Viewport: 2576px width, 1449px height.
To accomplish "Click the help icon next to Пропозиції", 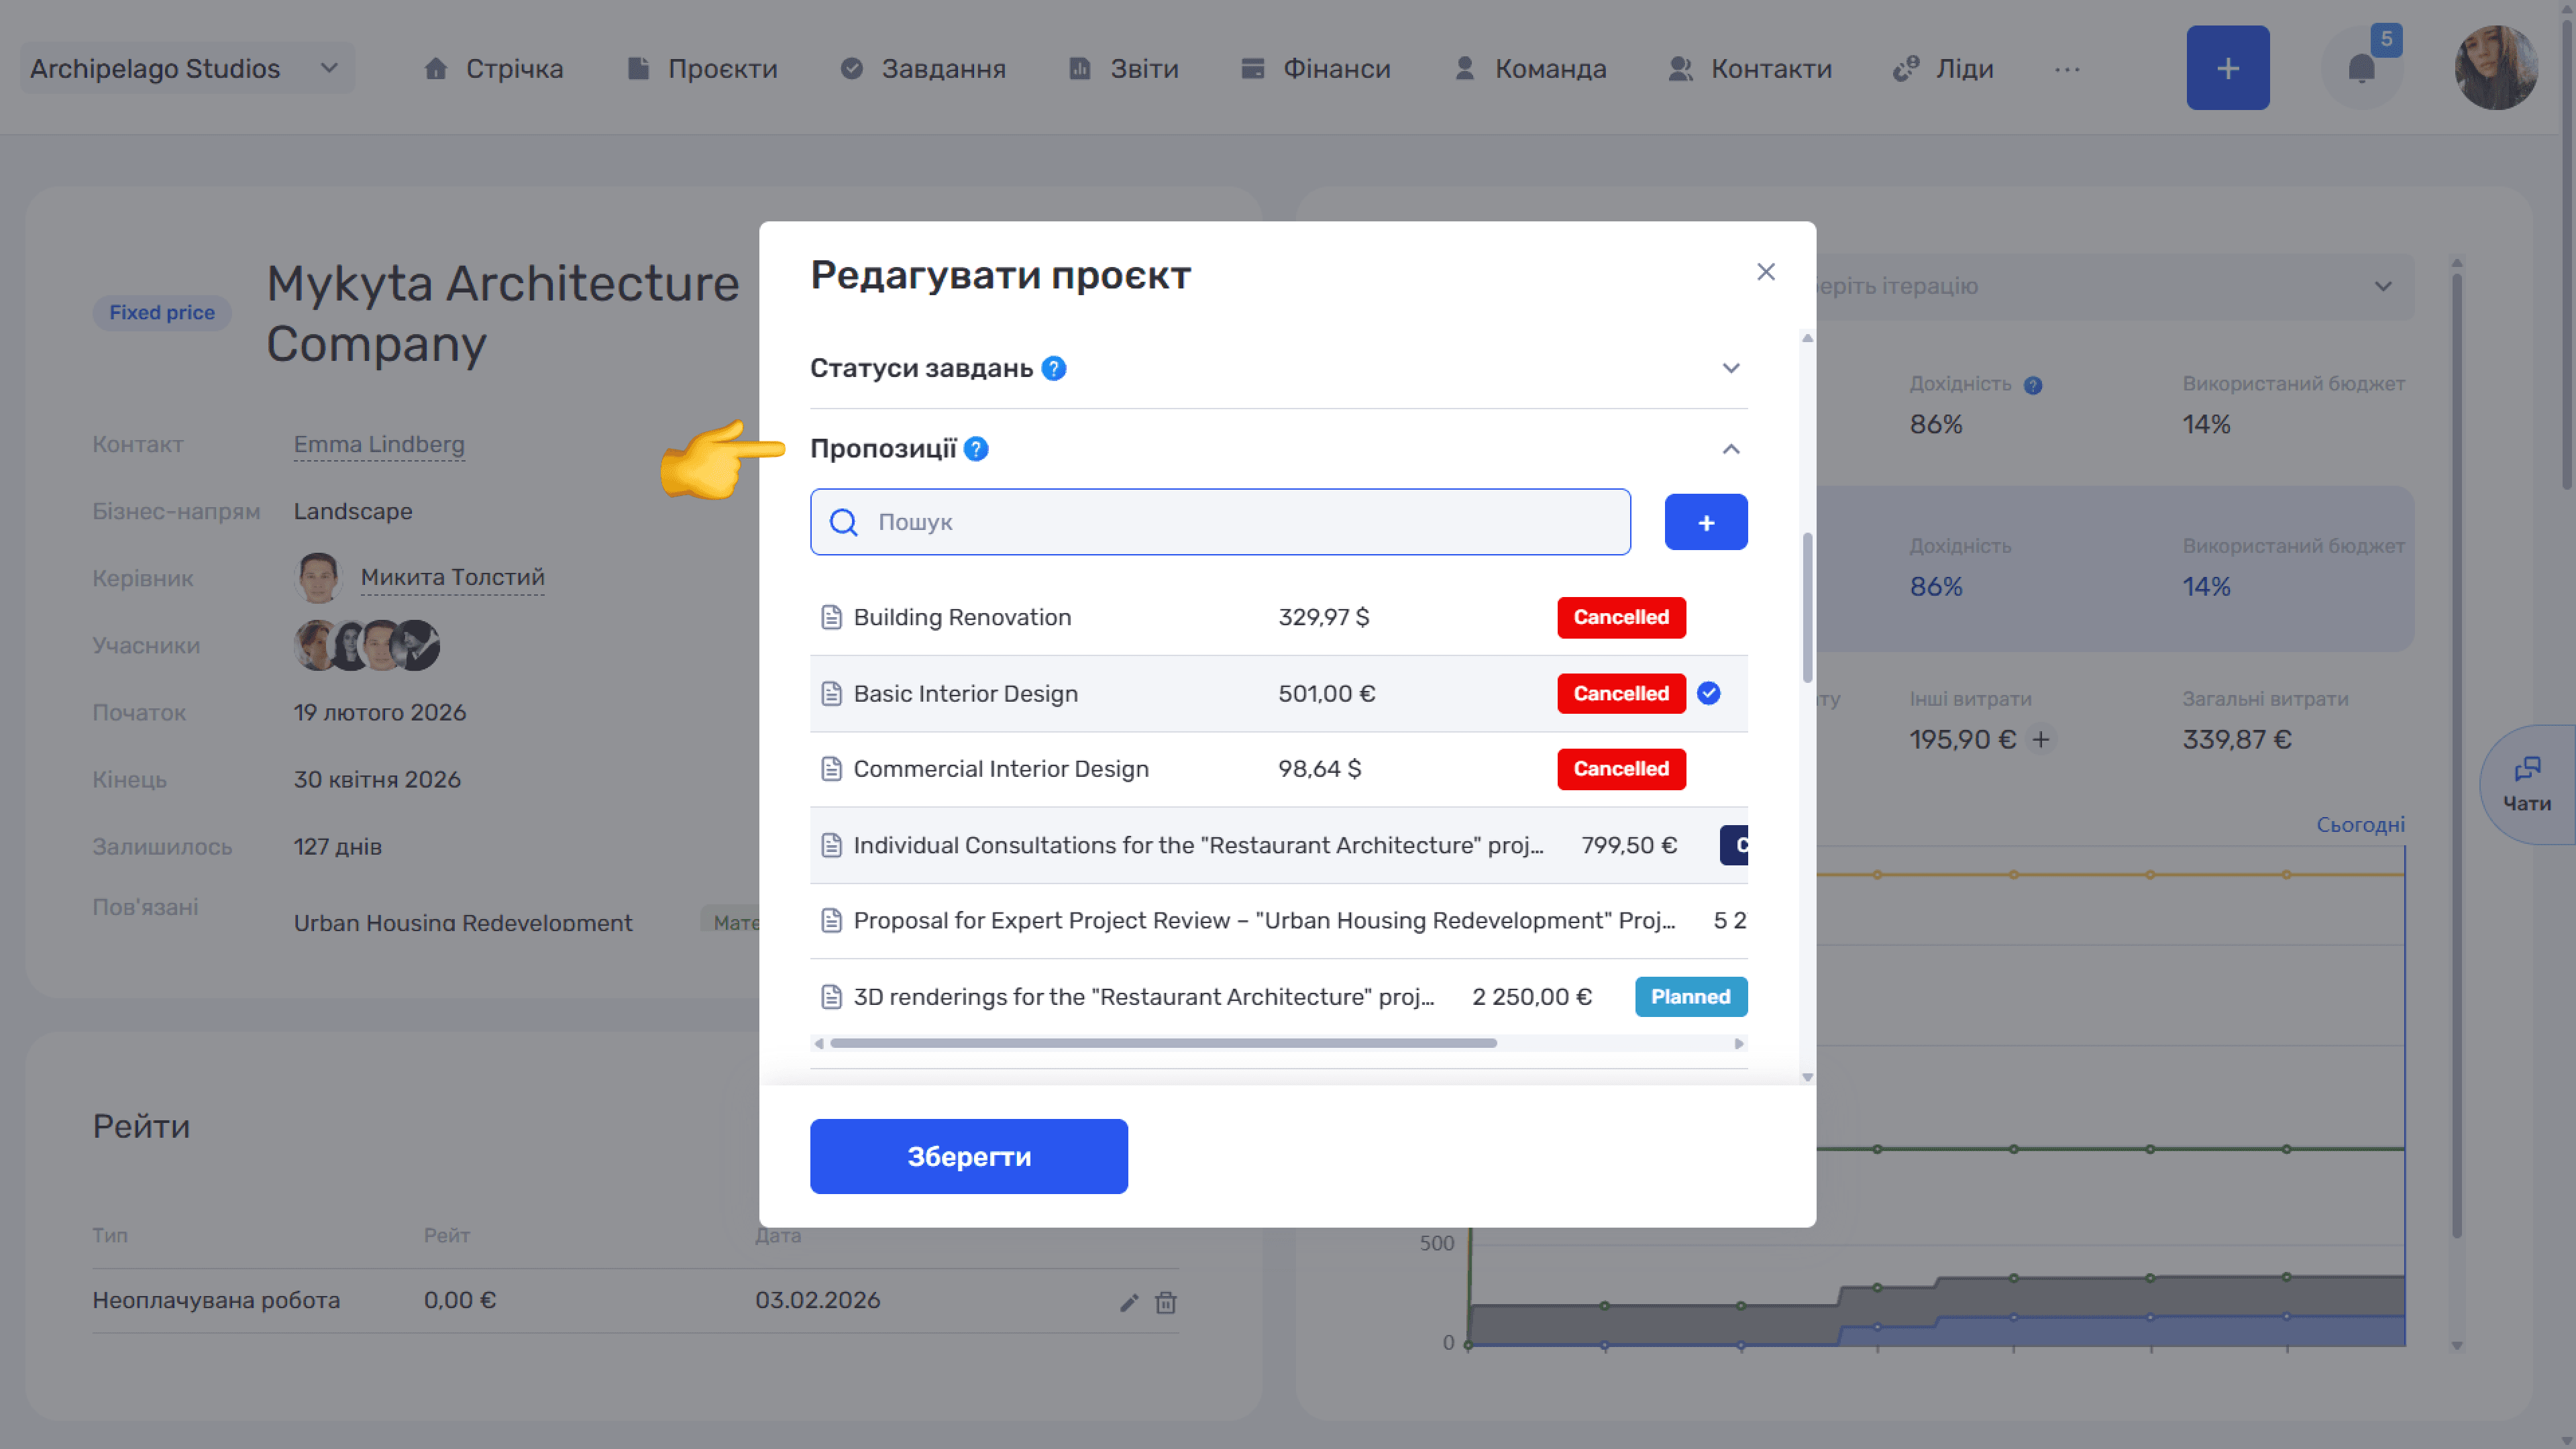I will point(976,449).
